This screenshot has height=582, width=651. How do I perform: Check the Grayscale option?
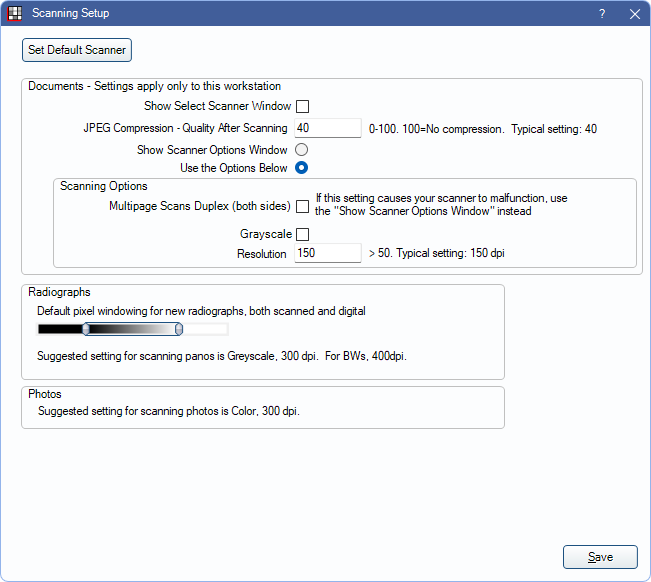(302, 234)
